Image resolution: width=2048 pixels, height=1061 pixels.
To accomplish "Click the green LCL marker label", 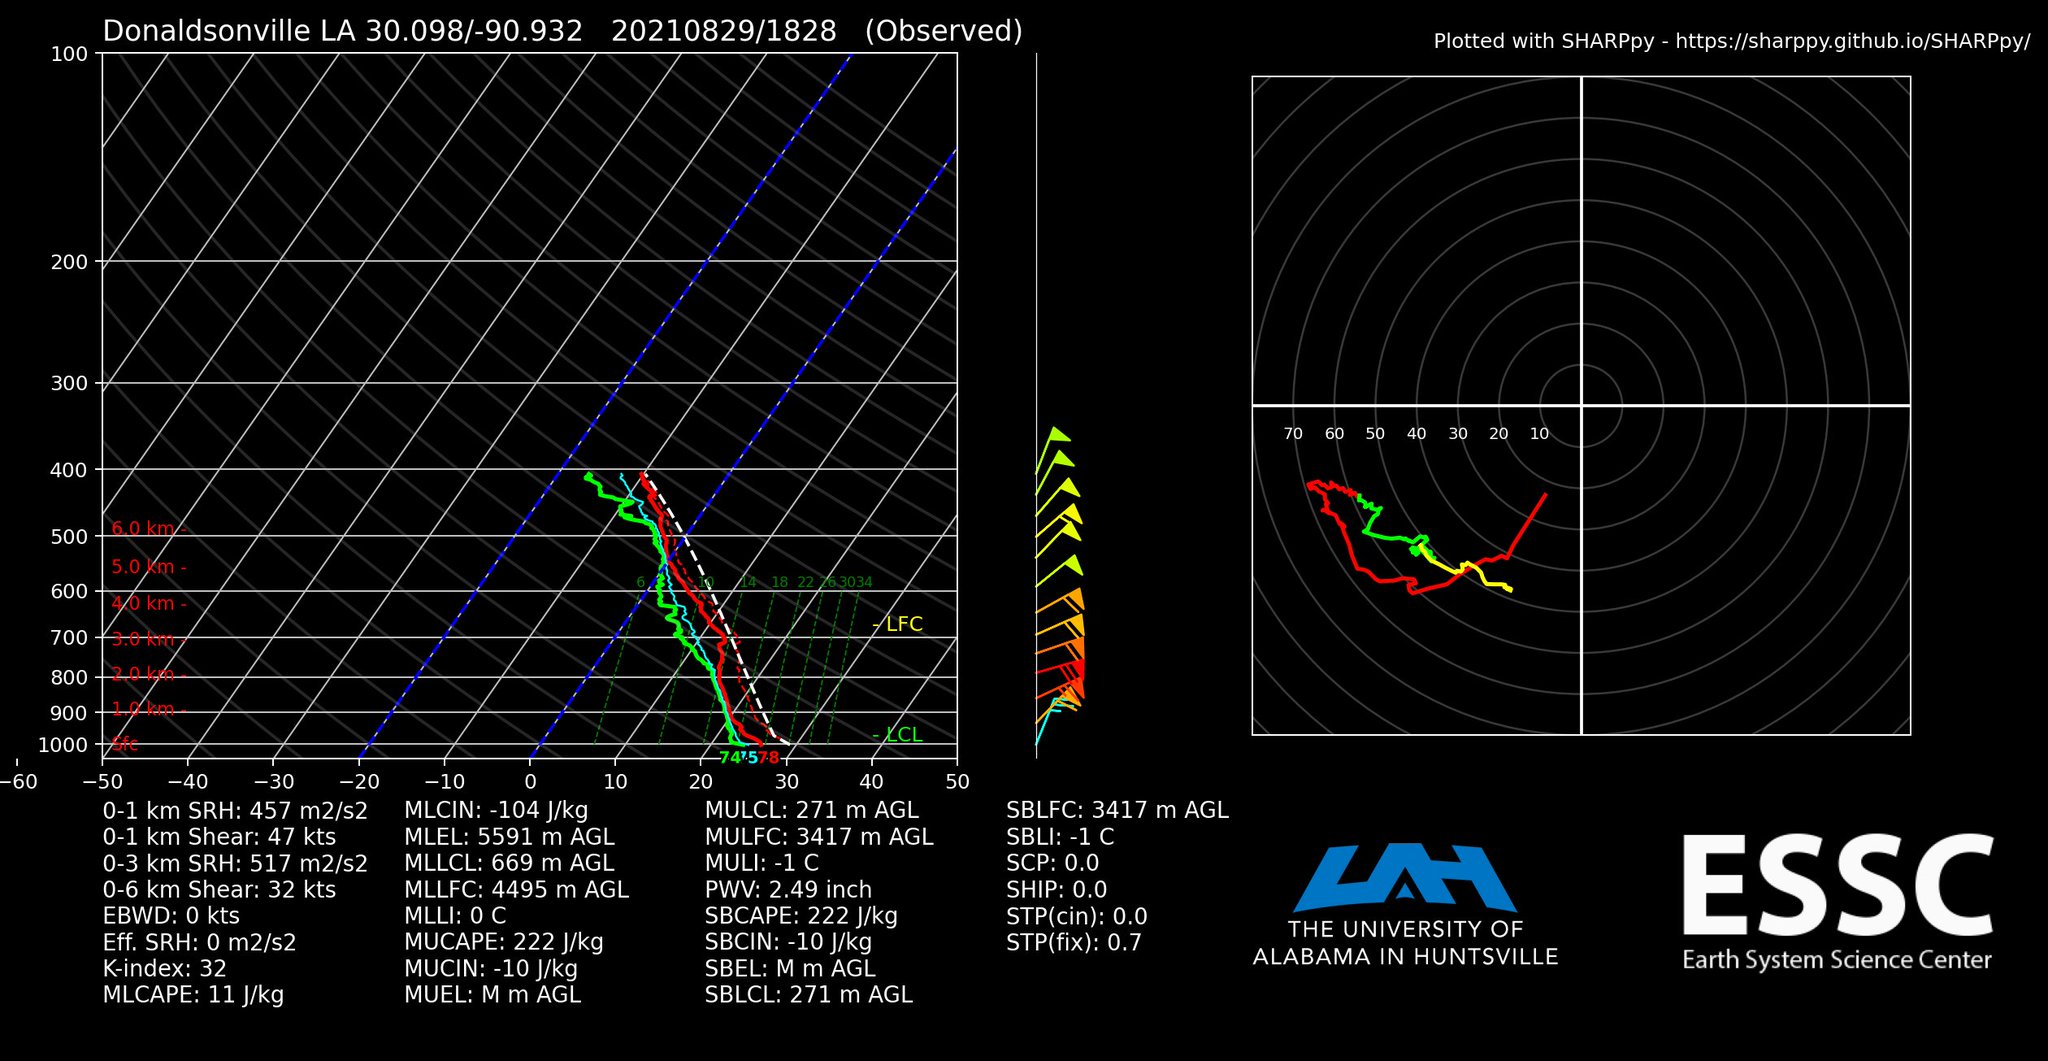I will (x=898, y=734).
